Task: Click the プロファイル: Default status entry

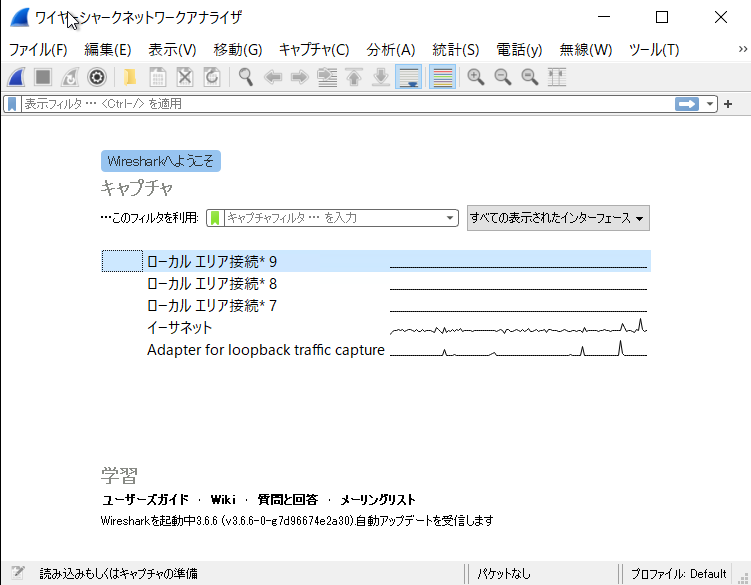Action: click(678, 573)
